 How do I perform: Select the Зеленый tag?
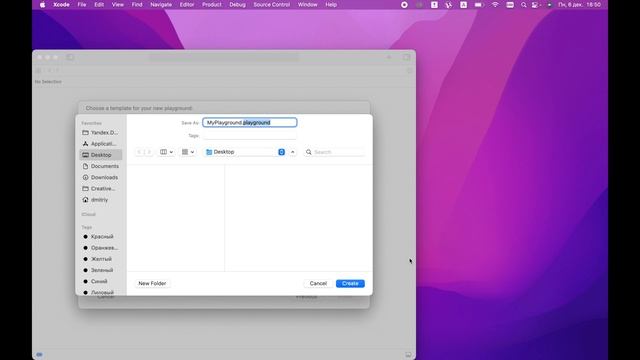[x=100, y=270]
